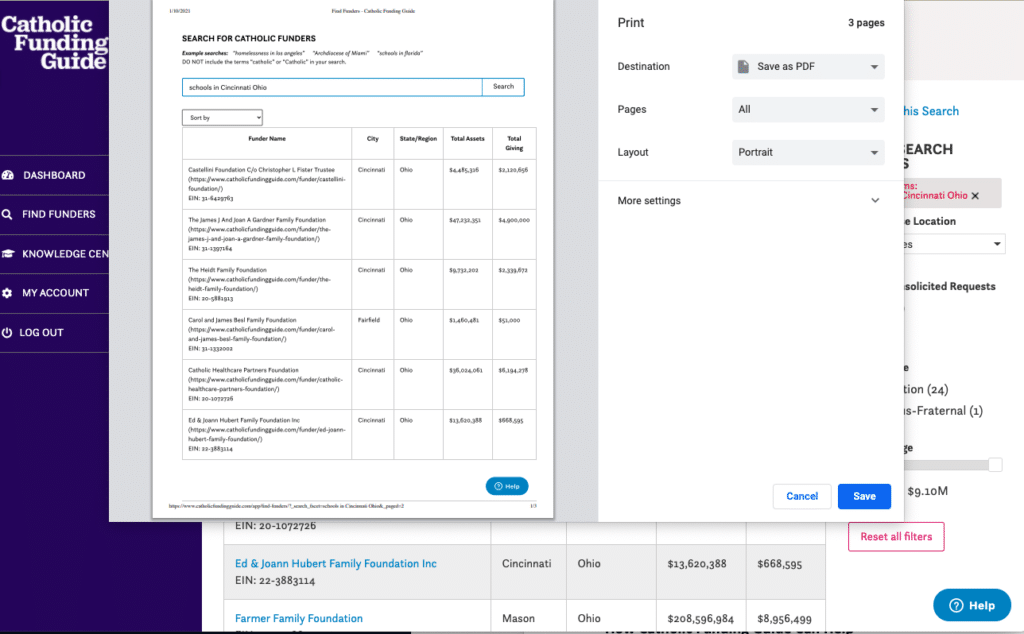Screen dimensions: 1024x634
Task: Click the 3 pages label in print dialog
Action: [866, 23]
